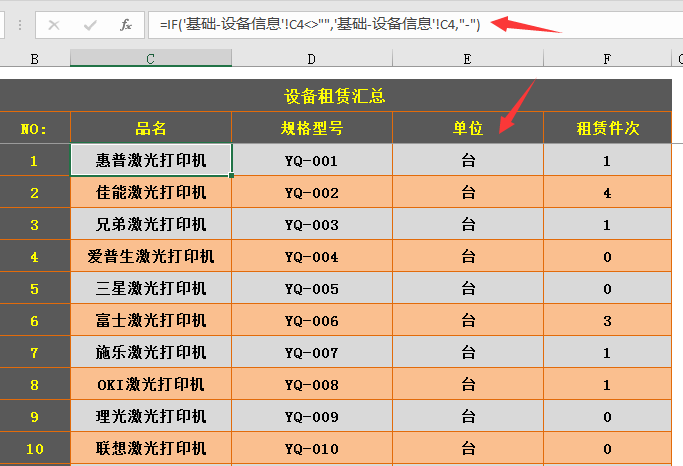Select column D header

pyautogui.click(x=312, y=58)
